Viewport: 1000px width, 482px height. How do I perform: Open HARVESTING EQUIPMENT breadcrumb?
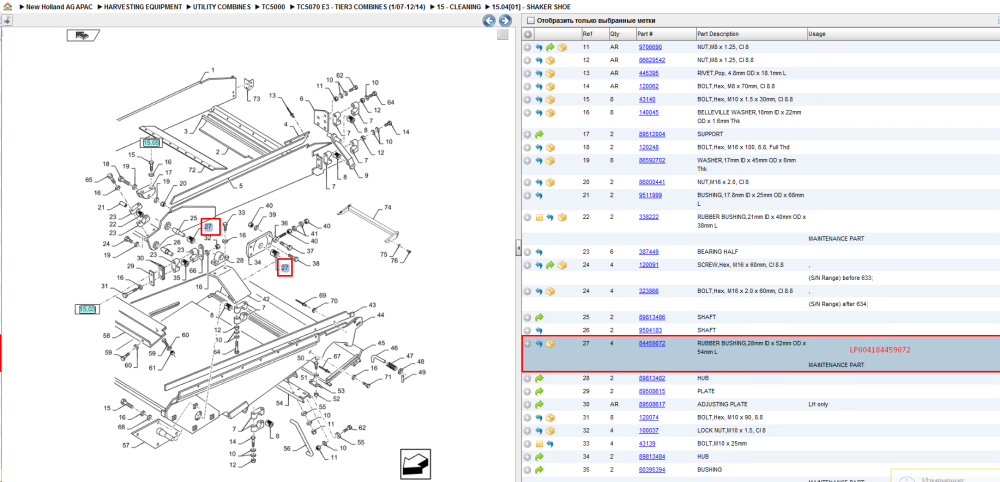(143, 6)
